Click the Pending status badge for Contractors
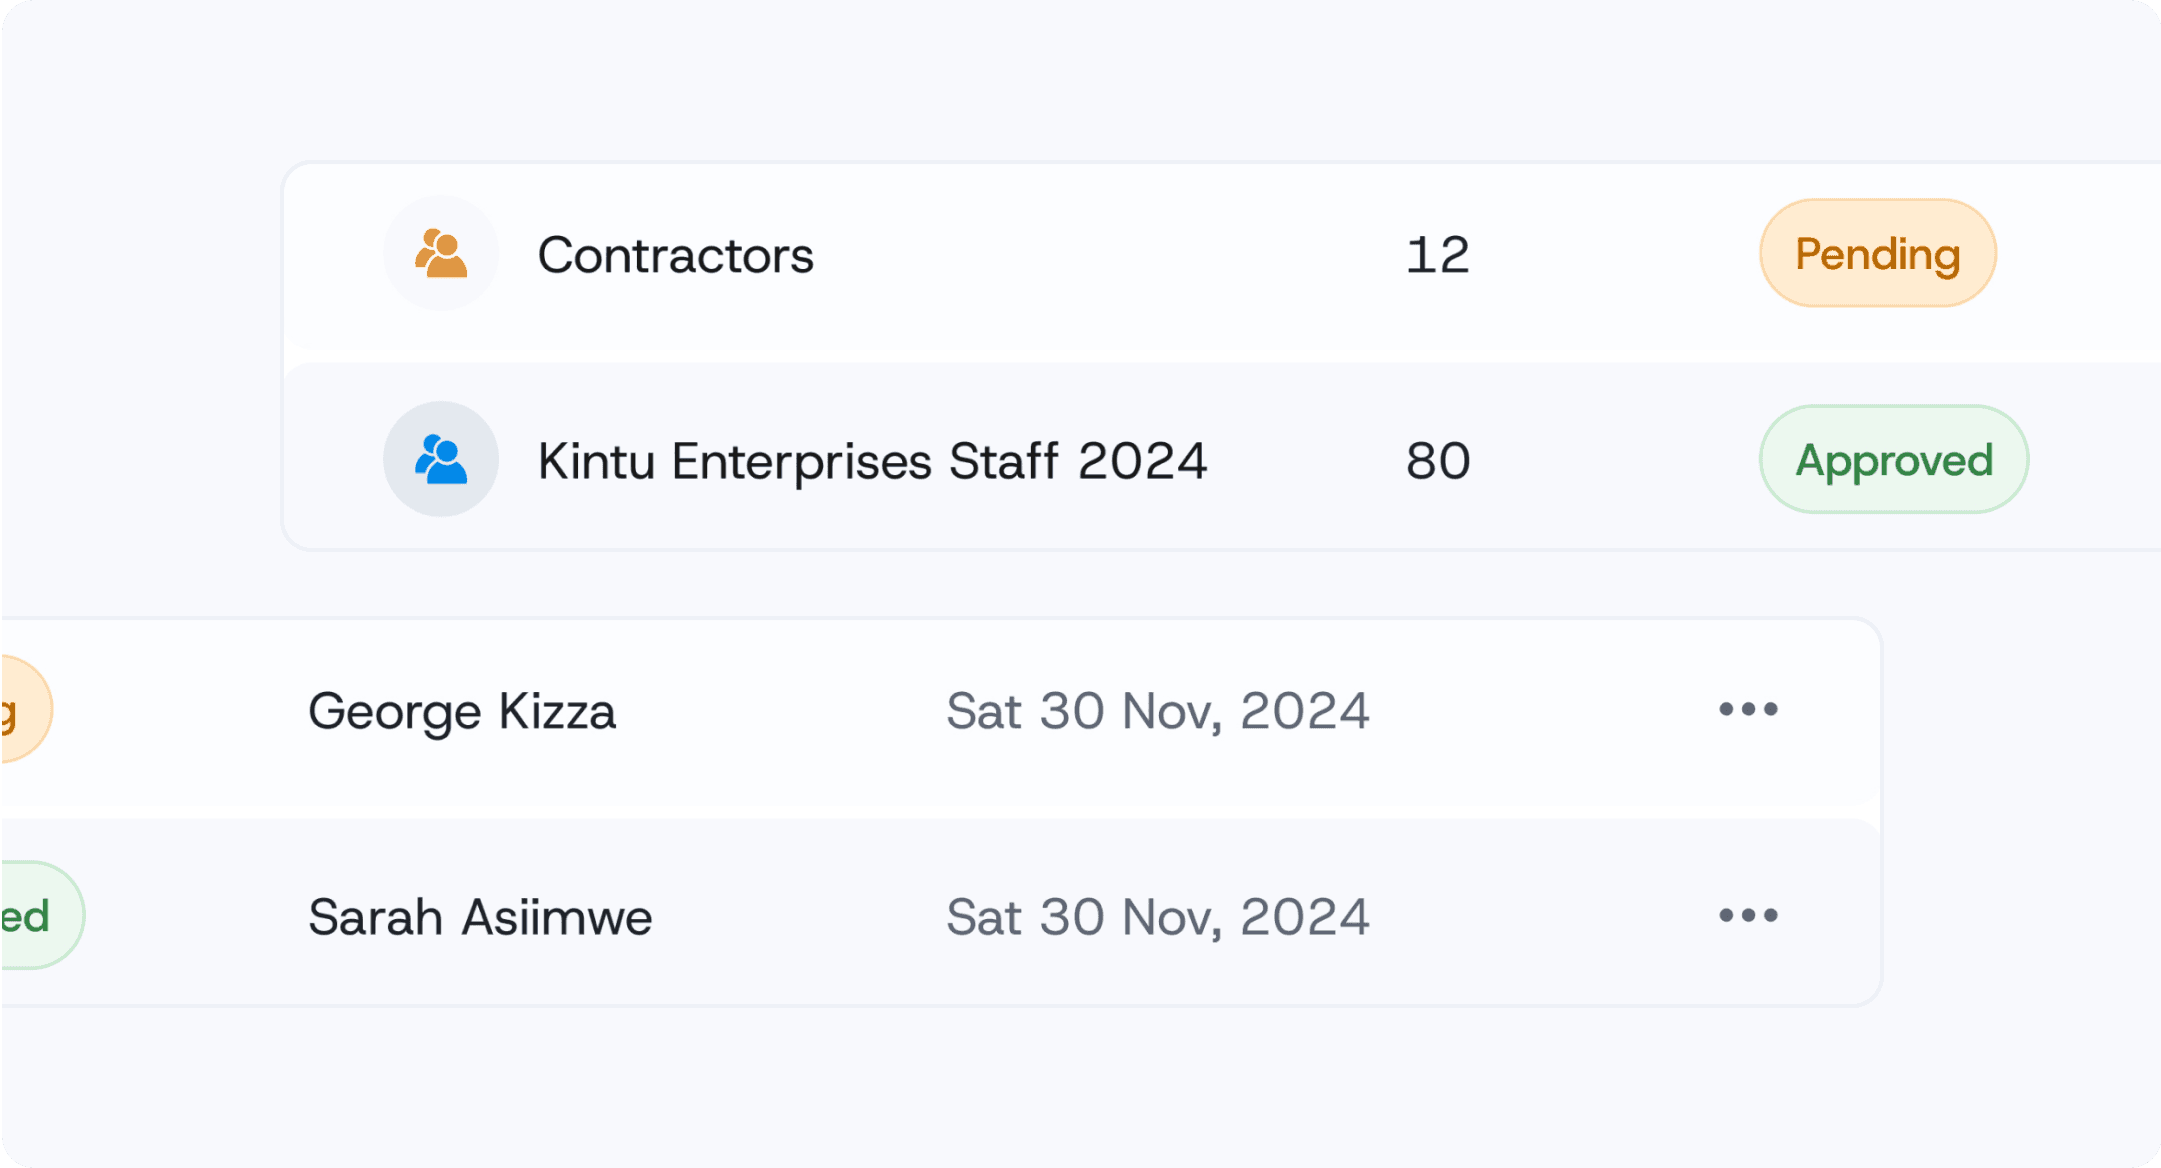Image resolution: width=2161 pixels, height=1168 pixels. (1877, 254)
